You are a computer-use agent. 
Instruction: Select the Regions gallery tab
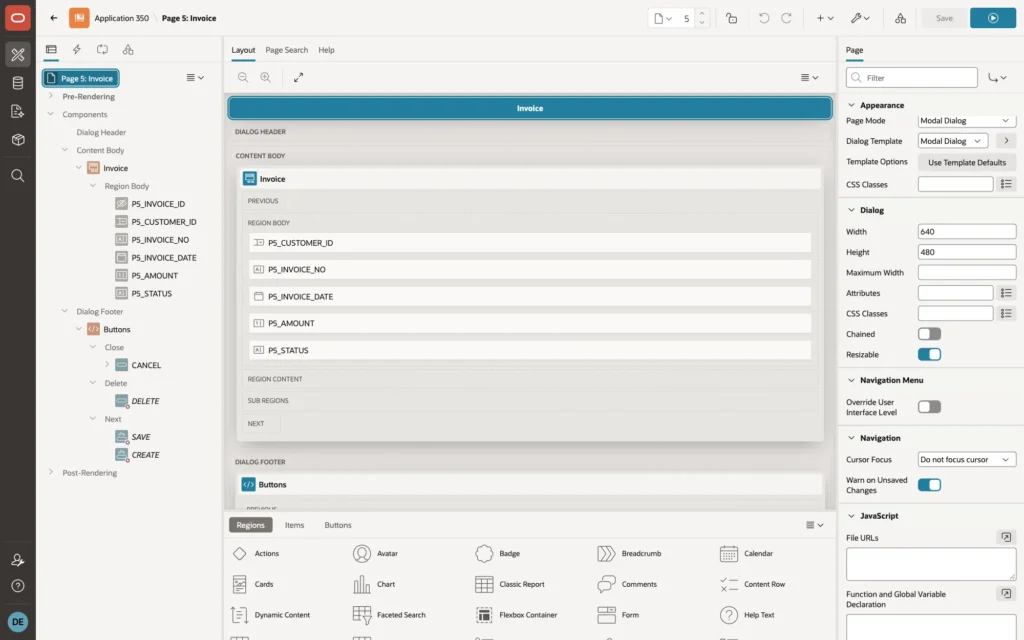251,525
